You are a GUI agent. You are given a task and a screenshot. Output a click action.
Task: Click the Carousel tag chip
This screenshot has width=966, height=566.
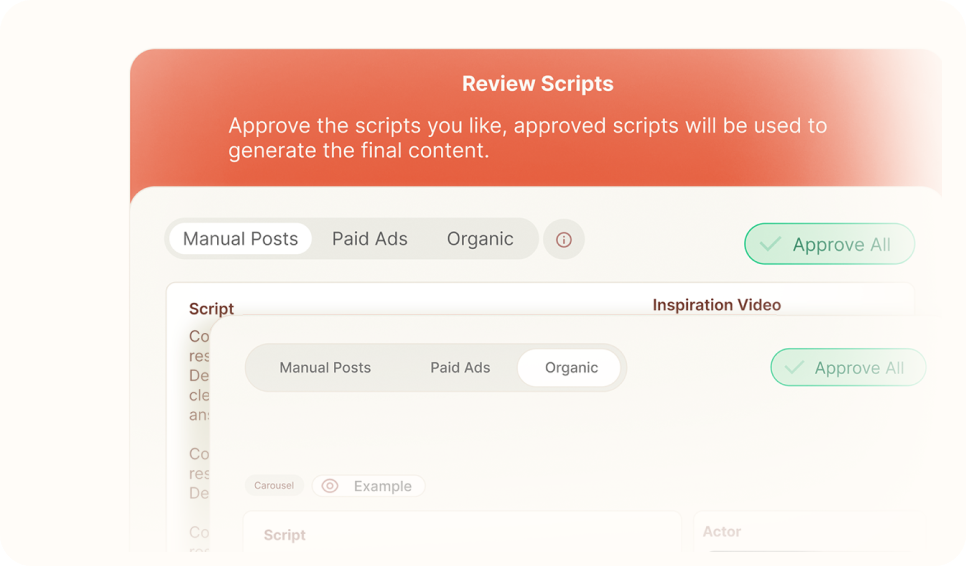(x=274, y=486)
